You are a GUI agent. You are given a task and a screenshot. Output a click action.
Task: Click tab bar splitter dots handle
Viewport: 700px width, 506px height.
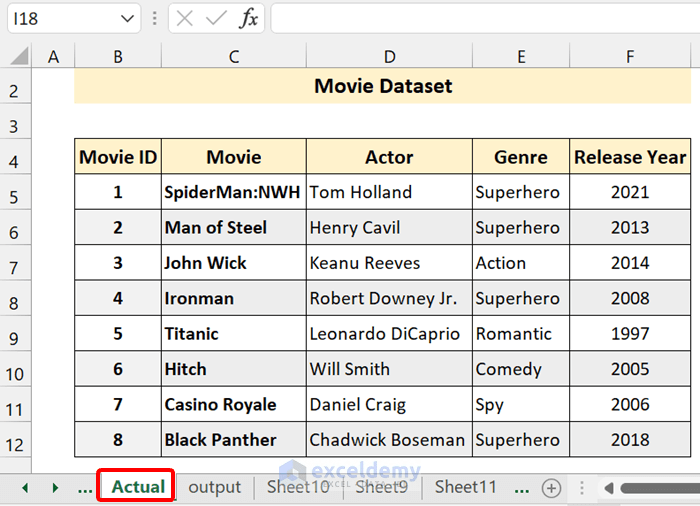(x=582, y=488)
